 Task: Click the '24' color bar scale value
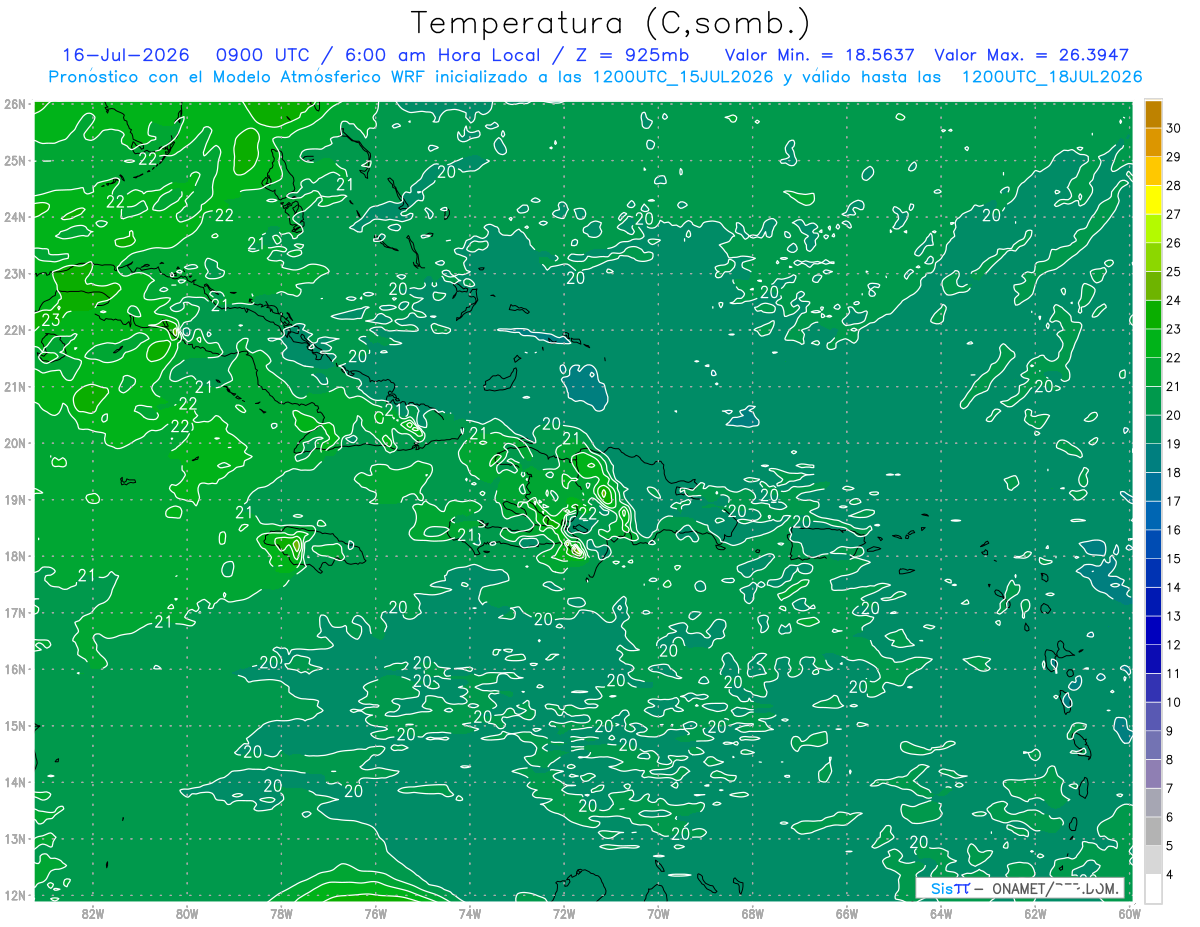coord(1174,301)
